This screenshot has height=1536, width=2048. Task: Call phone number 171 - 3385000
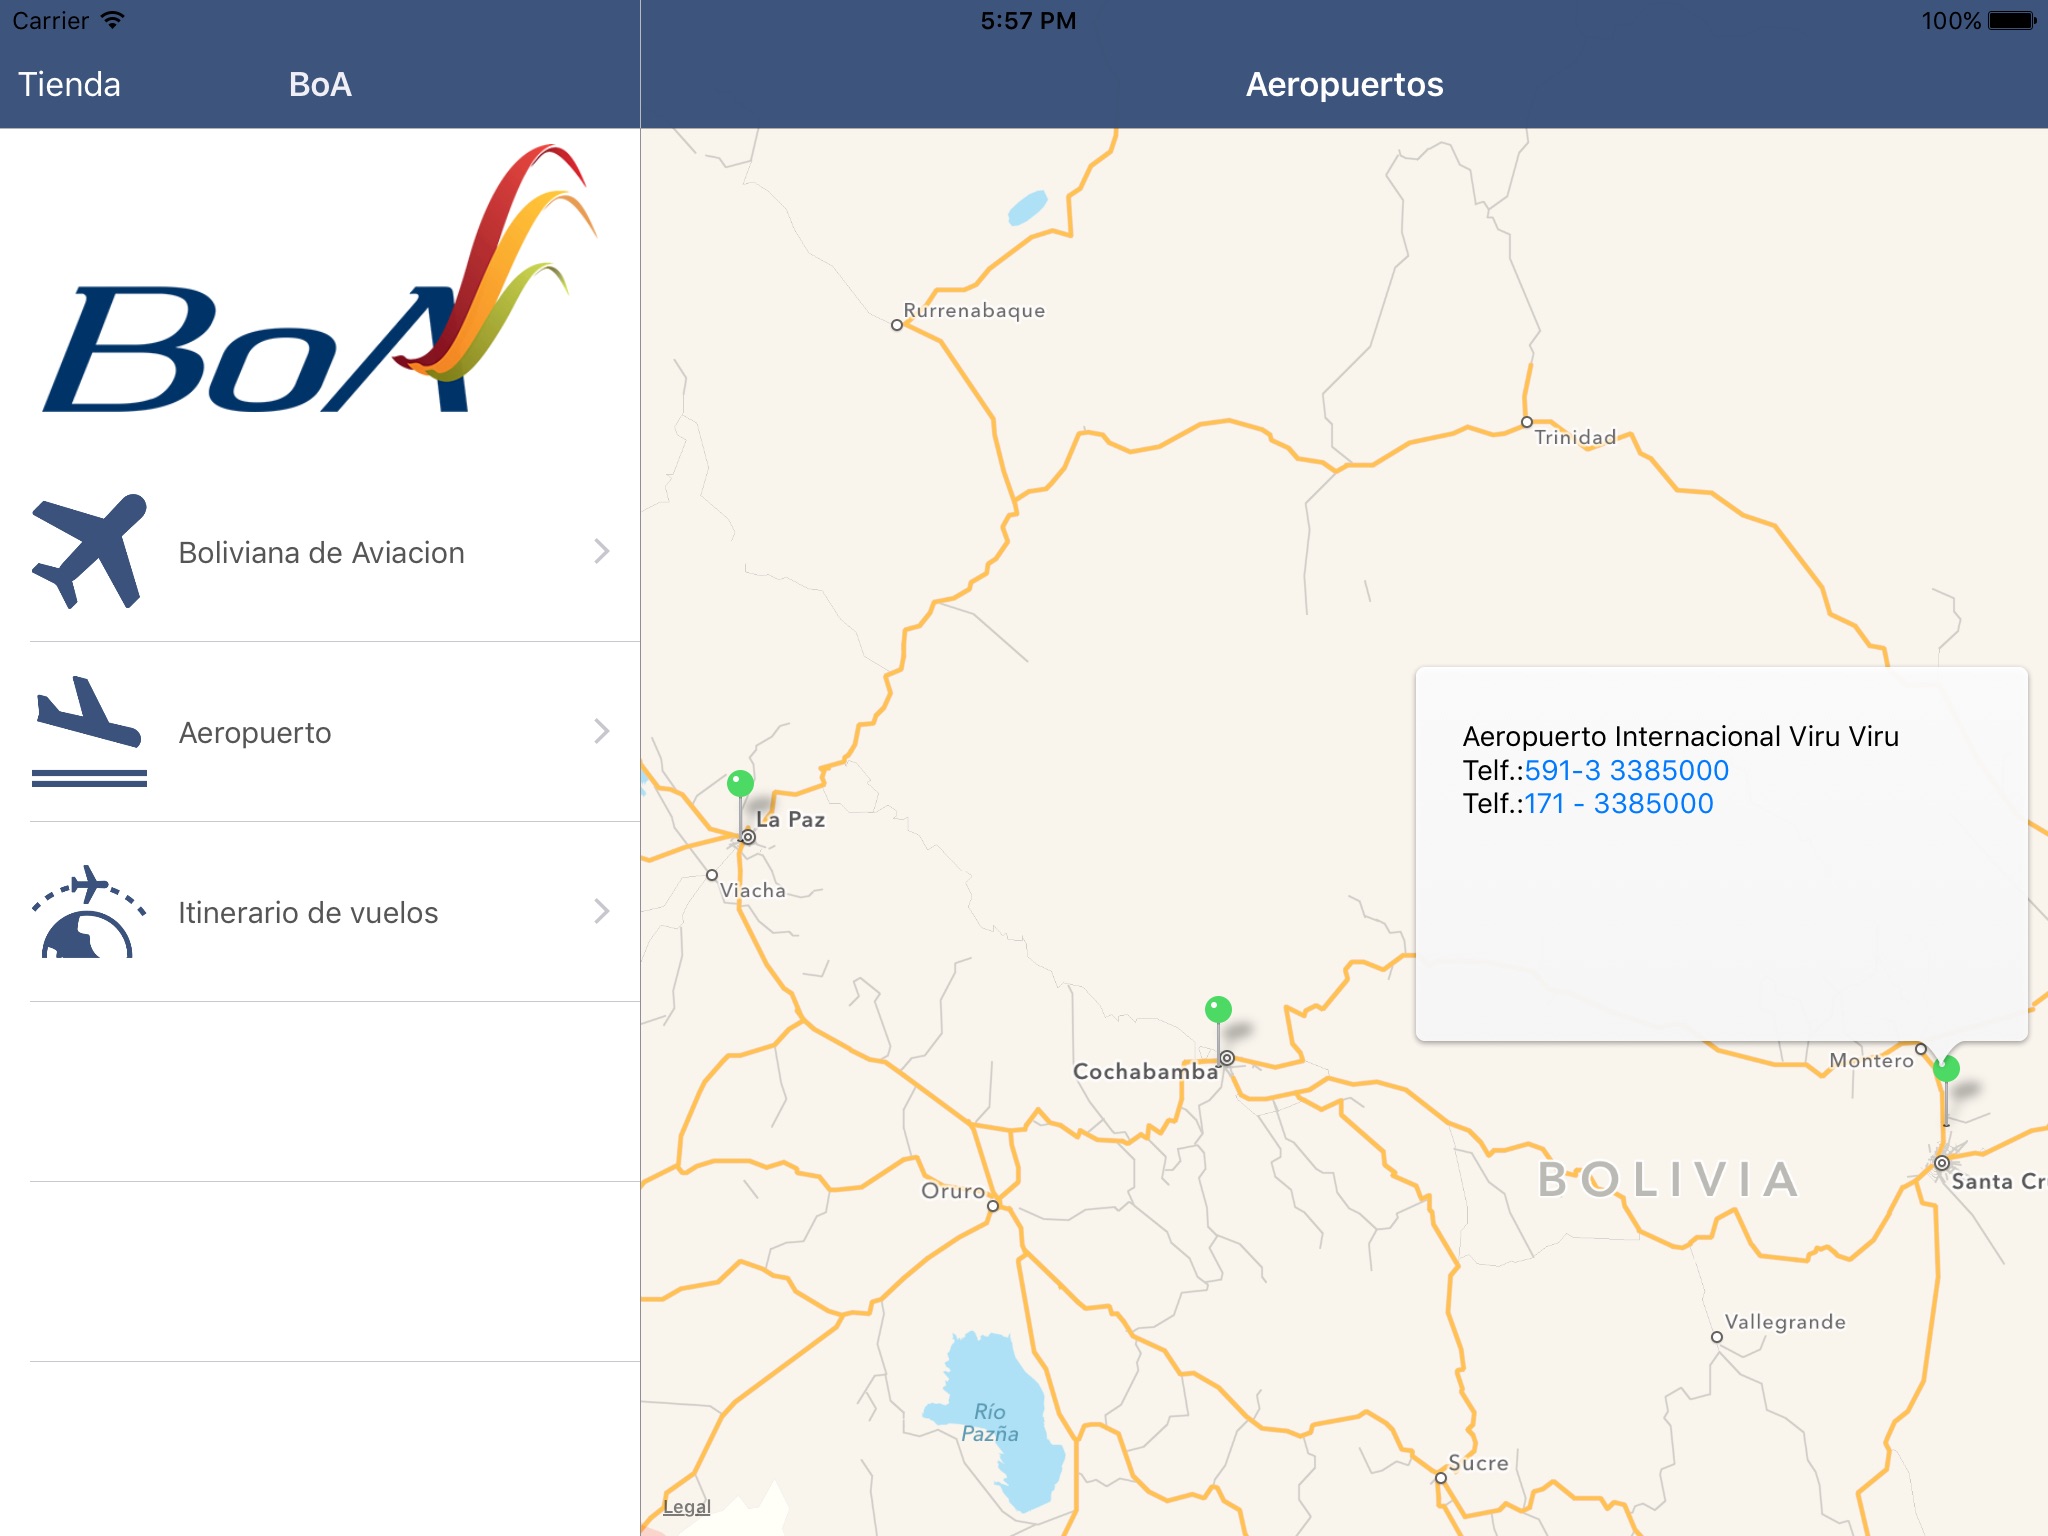point(1618,804)
